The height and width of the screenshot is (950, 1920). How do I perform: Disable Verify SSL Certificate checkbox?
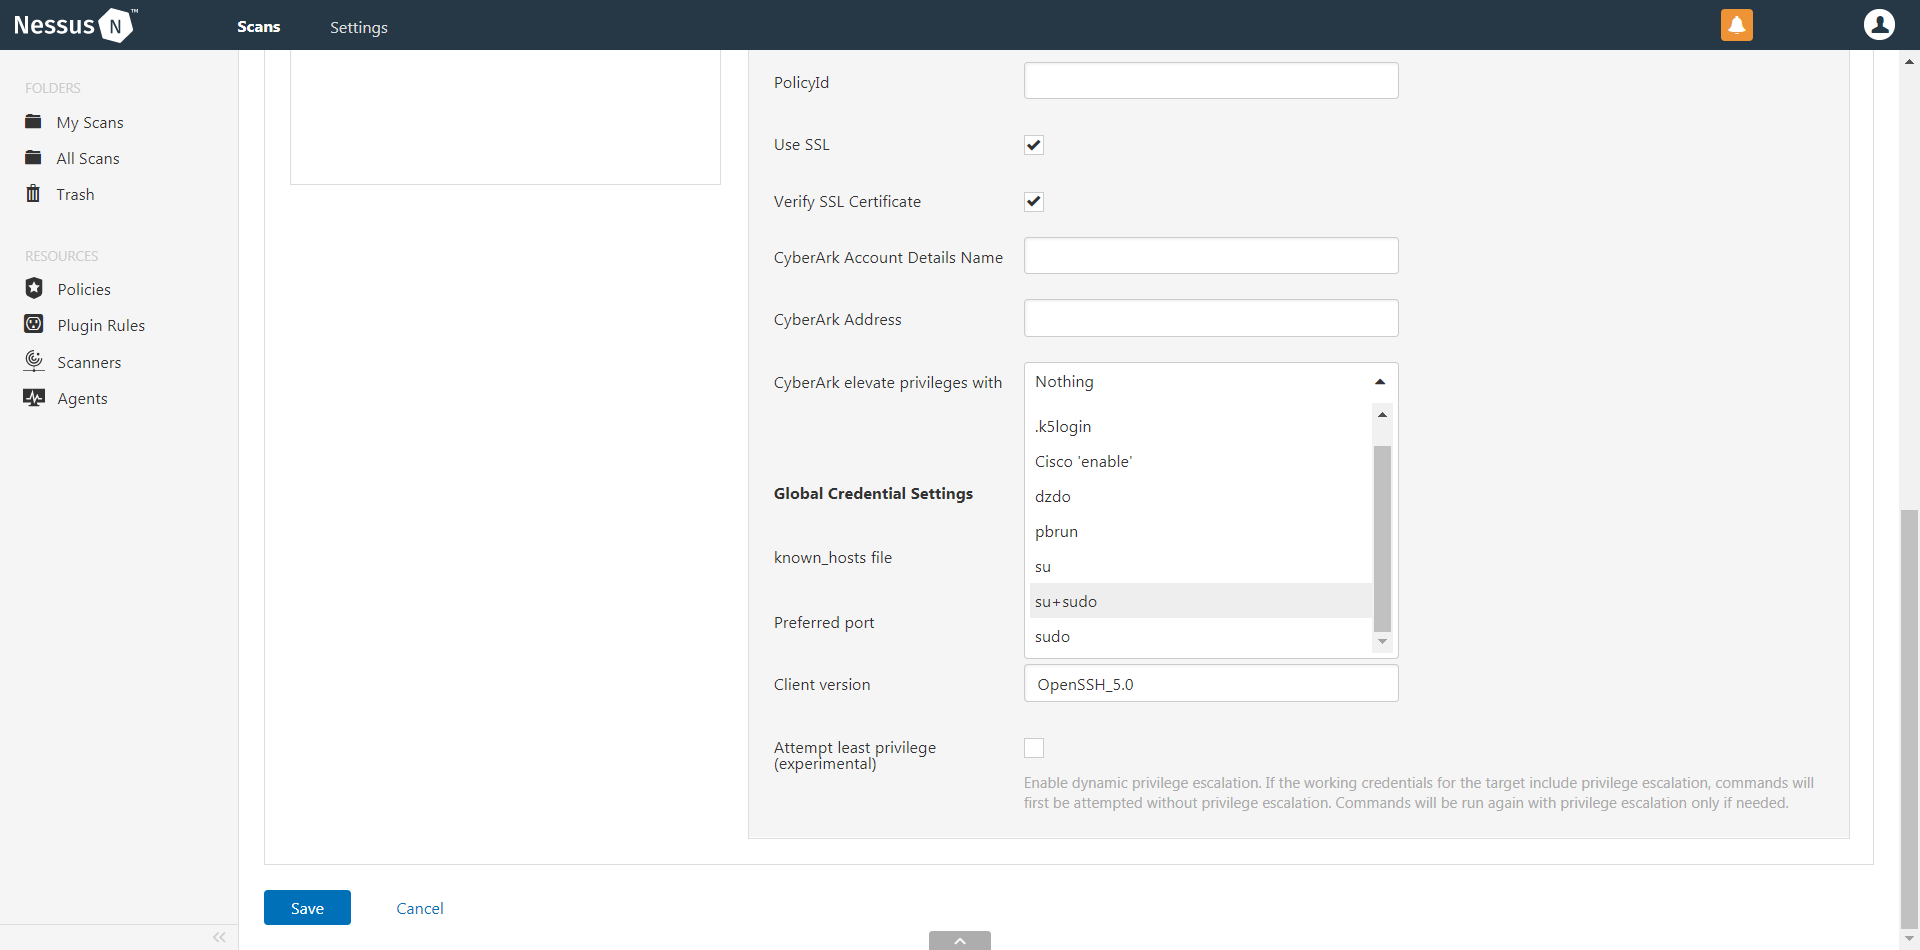coord(1034,202)
